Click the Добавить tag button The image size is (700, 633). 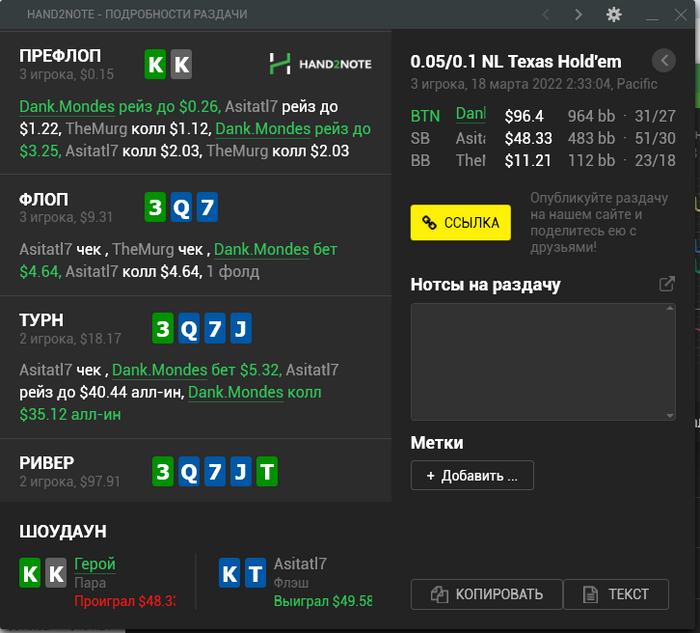pos(472,475)
